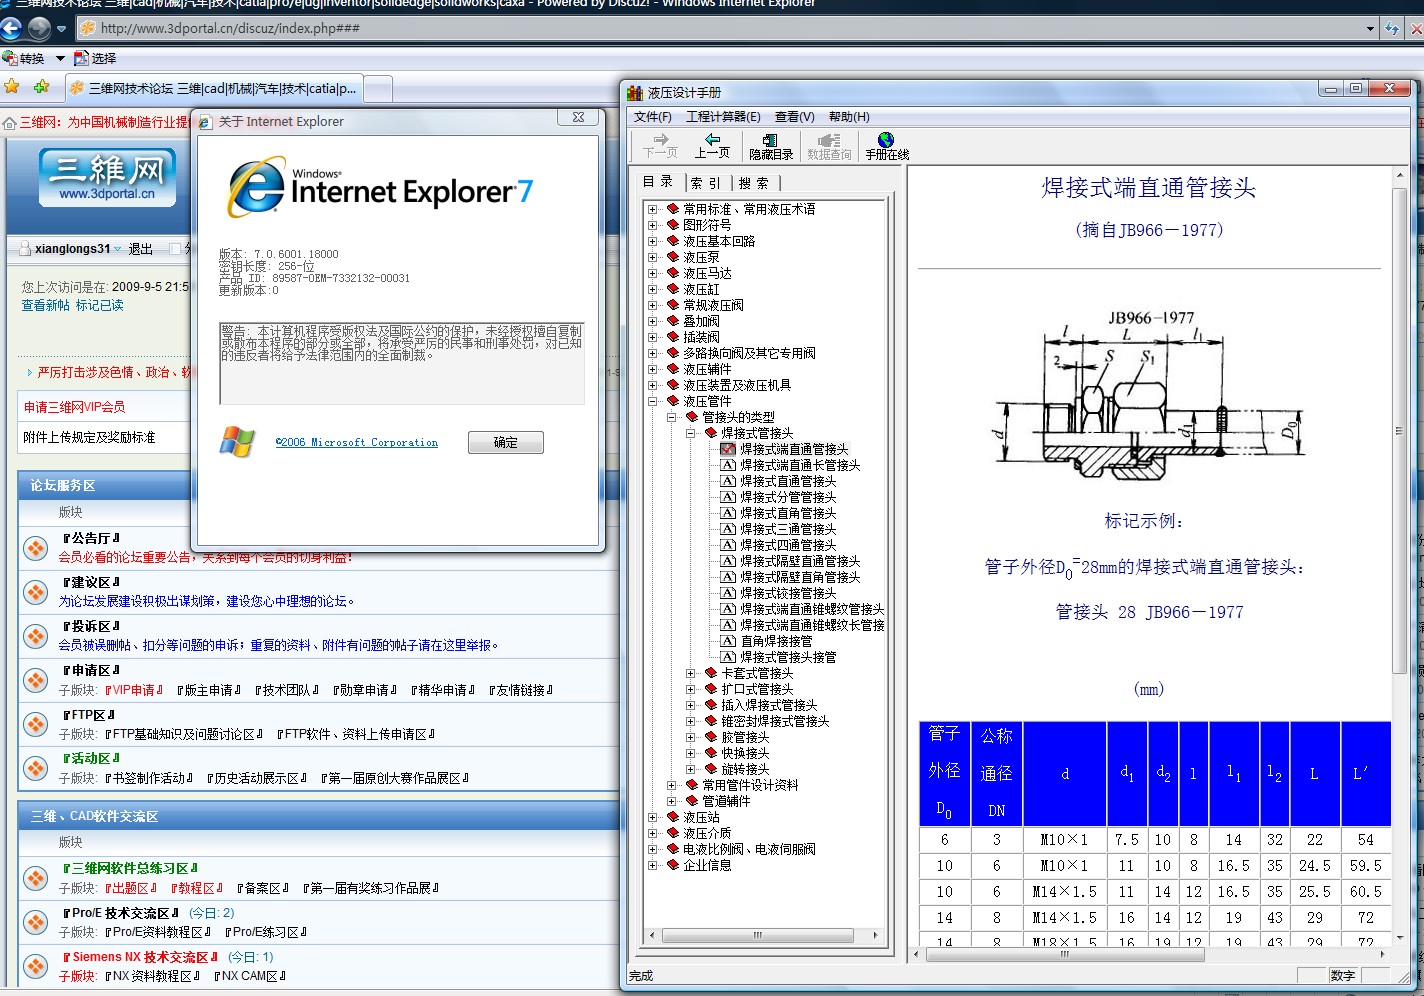Click the 三维网软件总练习区 forum status icon

click(36, 878)
